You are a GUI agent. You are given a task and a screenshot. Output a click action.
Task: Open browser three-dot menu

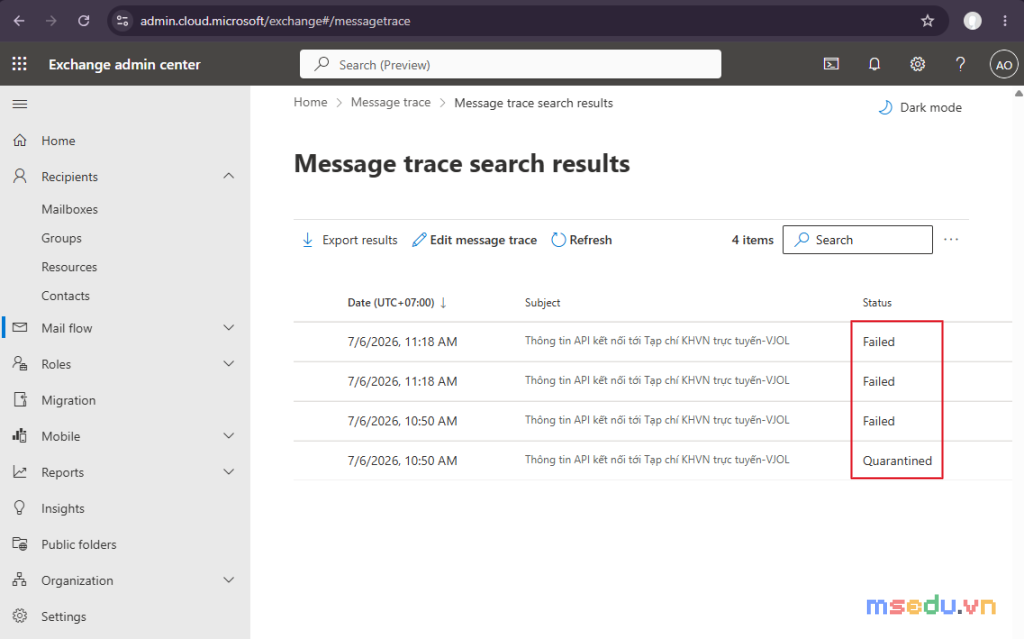[x=1005, y=21]
